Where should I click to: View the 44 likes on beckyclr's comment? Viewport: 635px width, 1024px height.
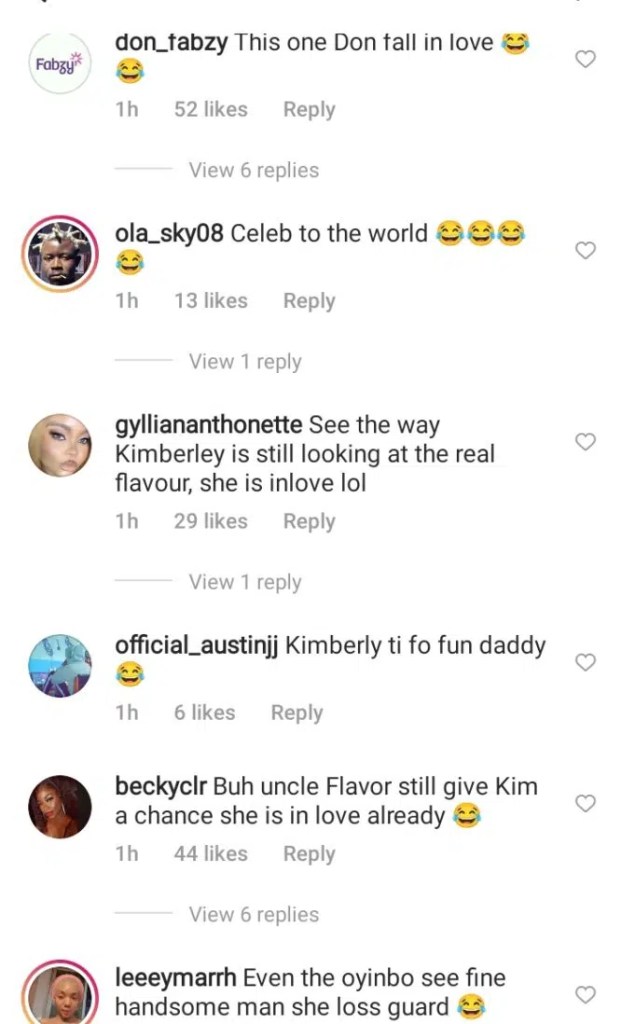[x=210, y=854]
